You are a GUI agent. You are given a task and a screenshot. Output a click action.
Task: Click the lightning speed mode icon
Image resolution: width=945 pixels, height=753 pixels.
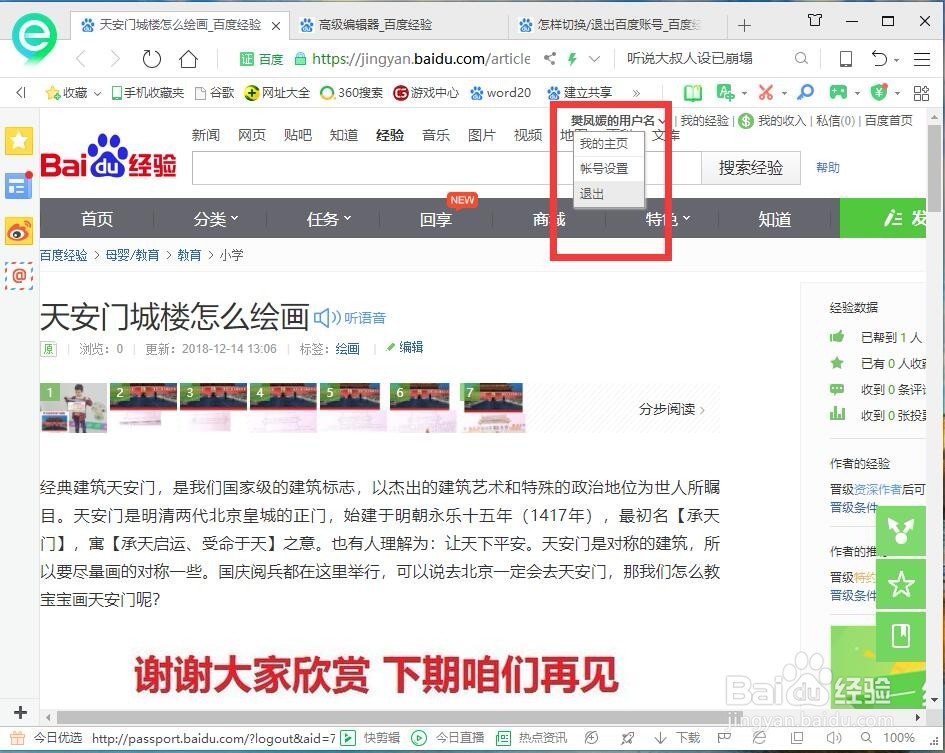(572, 58)
